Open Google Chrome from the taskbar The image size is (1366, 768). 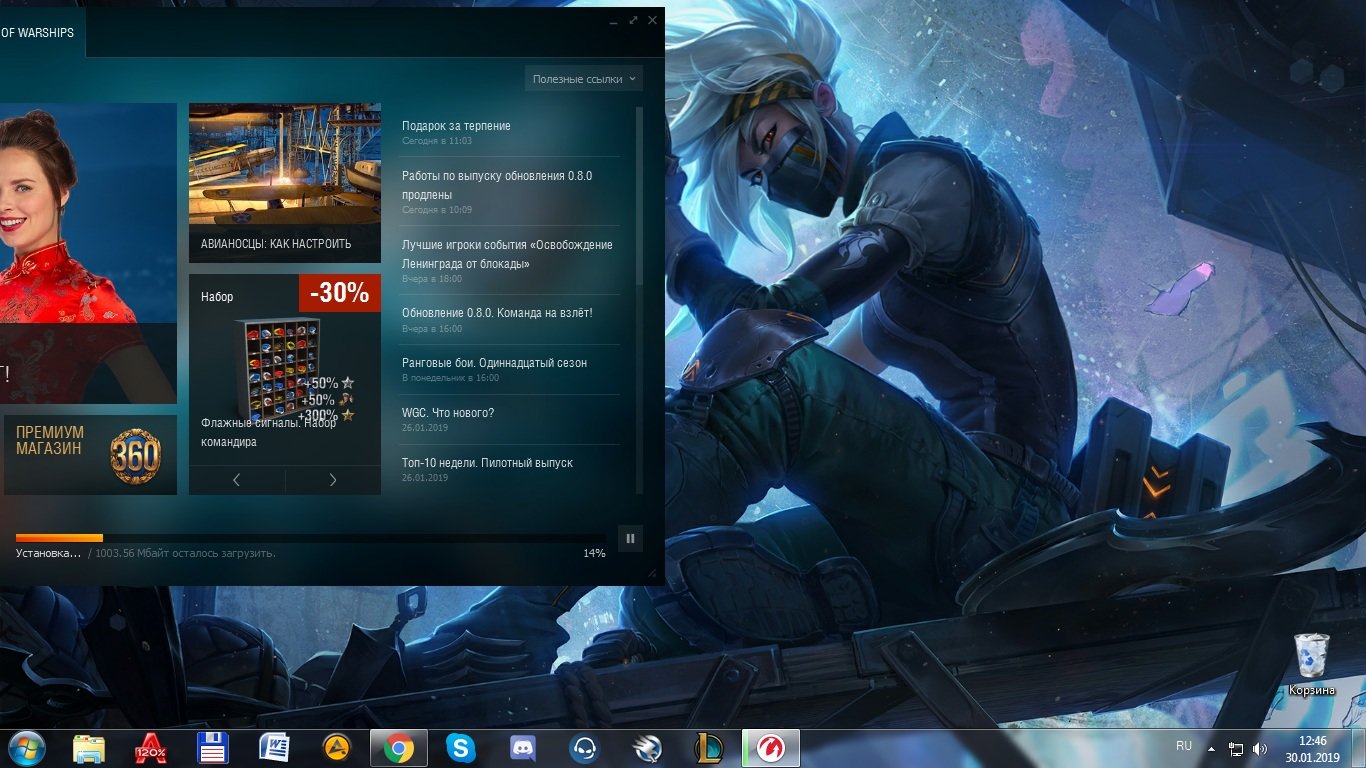(399, 748)
